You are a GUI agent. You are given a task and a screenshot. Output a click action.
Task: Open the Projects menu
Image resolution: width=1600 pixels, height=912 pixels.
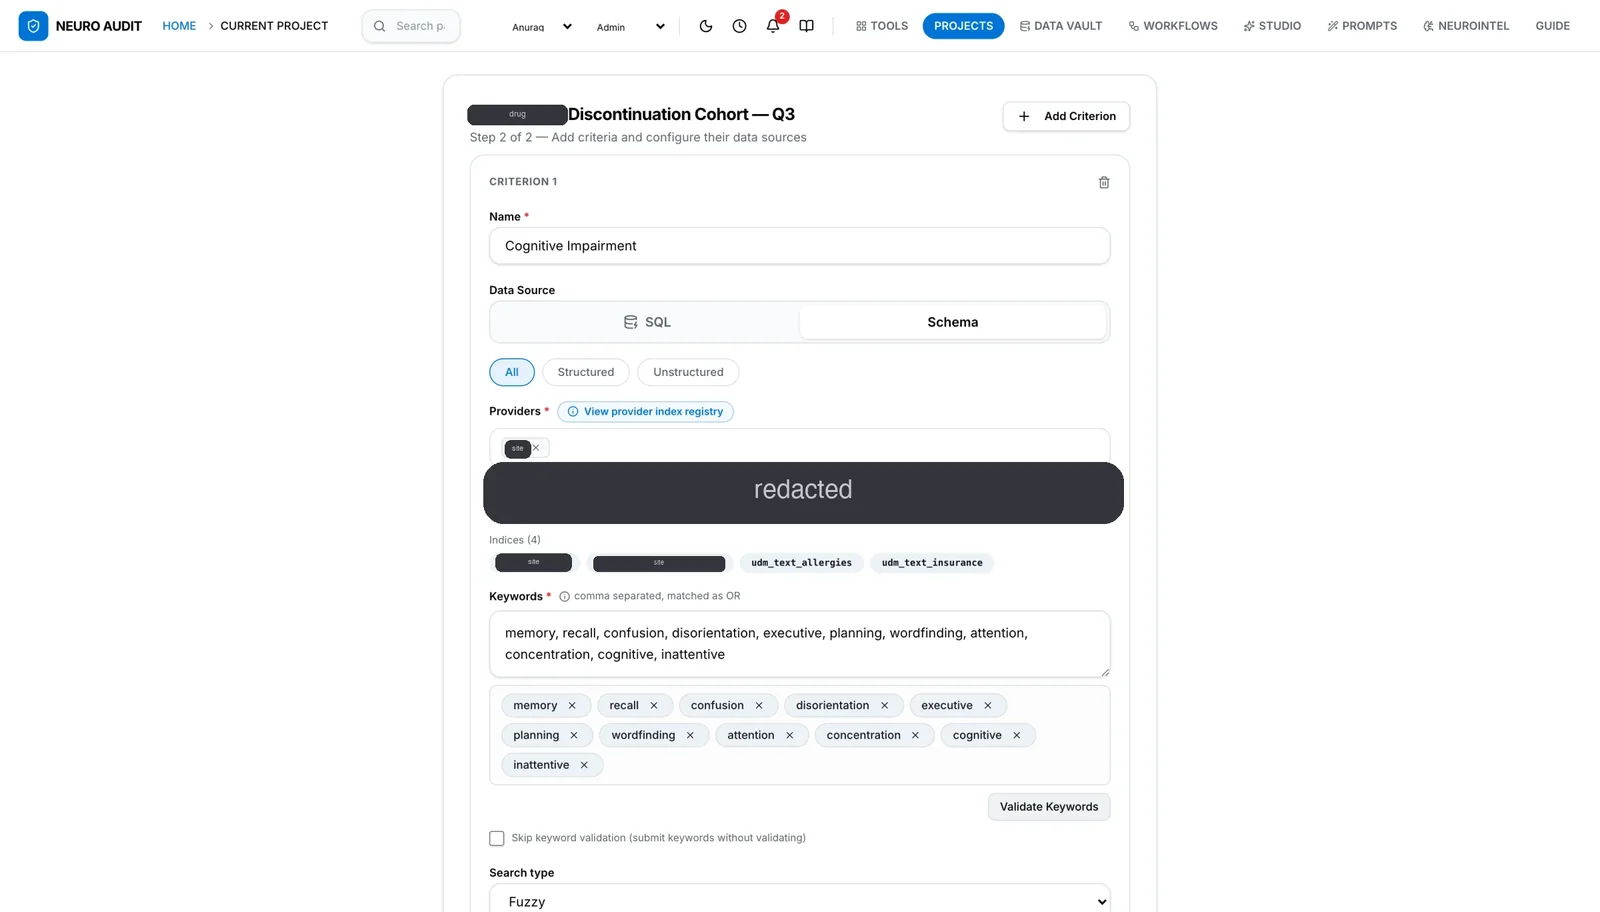click(x=963, y=26)
